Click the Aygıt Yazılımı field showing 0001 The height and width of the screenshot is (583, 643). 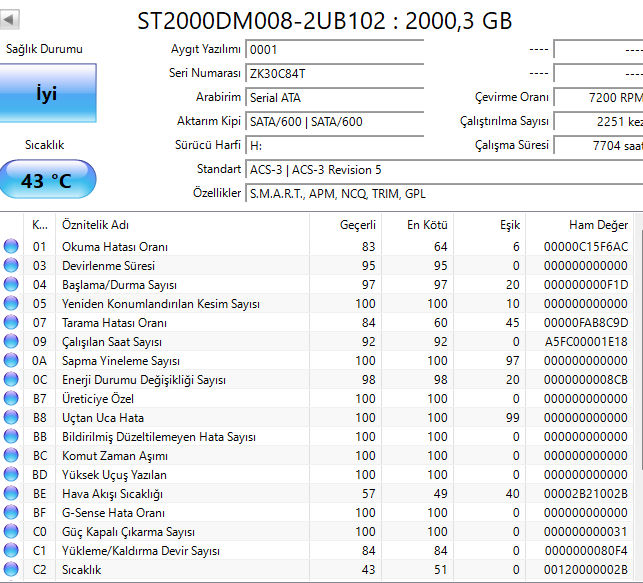[335, 50]
